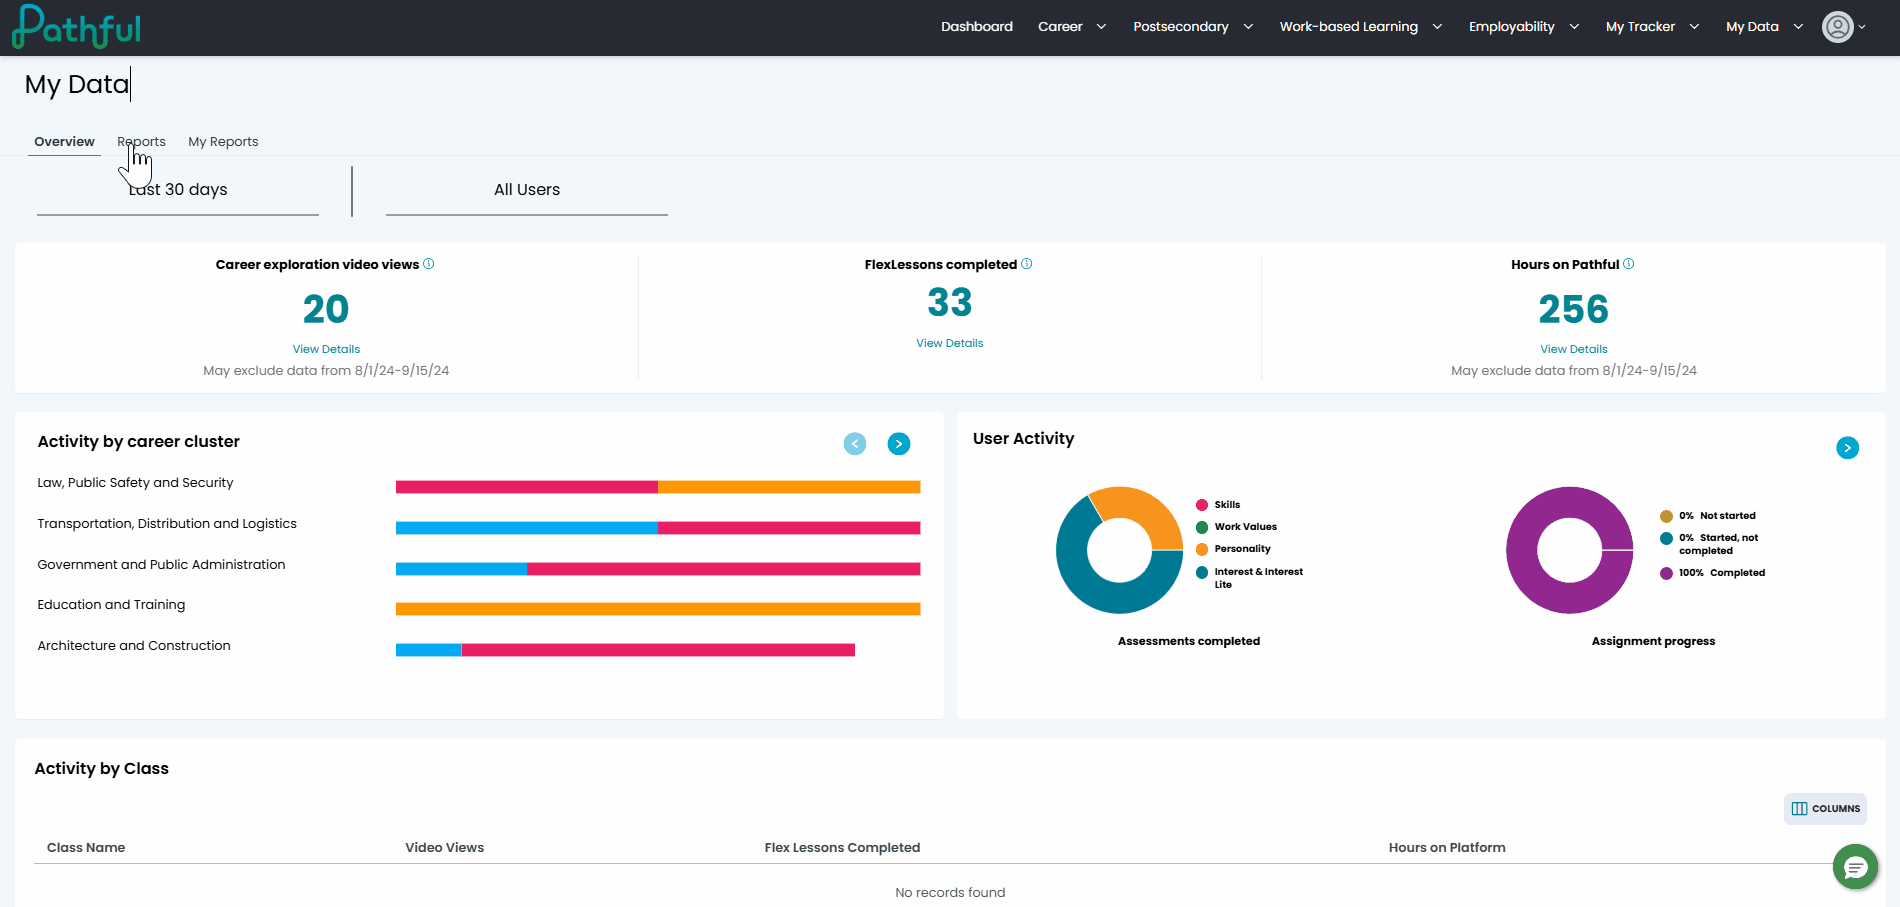Image resolution: width=1900 pixels, height=907 pixels.
Task: Click info icon next to Hours on Pathful
Action: coord(1629,264)
